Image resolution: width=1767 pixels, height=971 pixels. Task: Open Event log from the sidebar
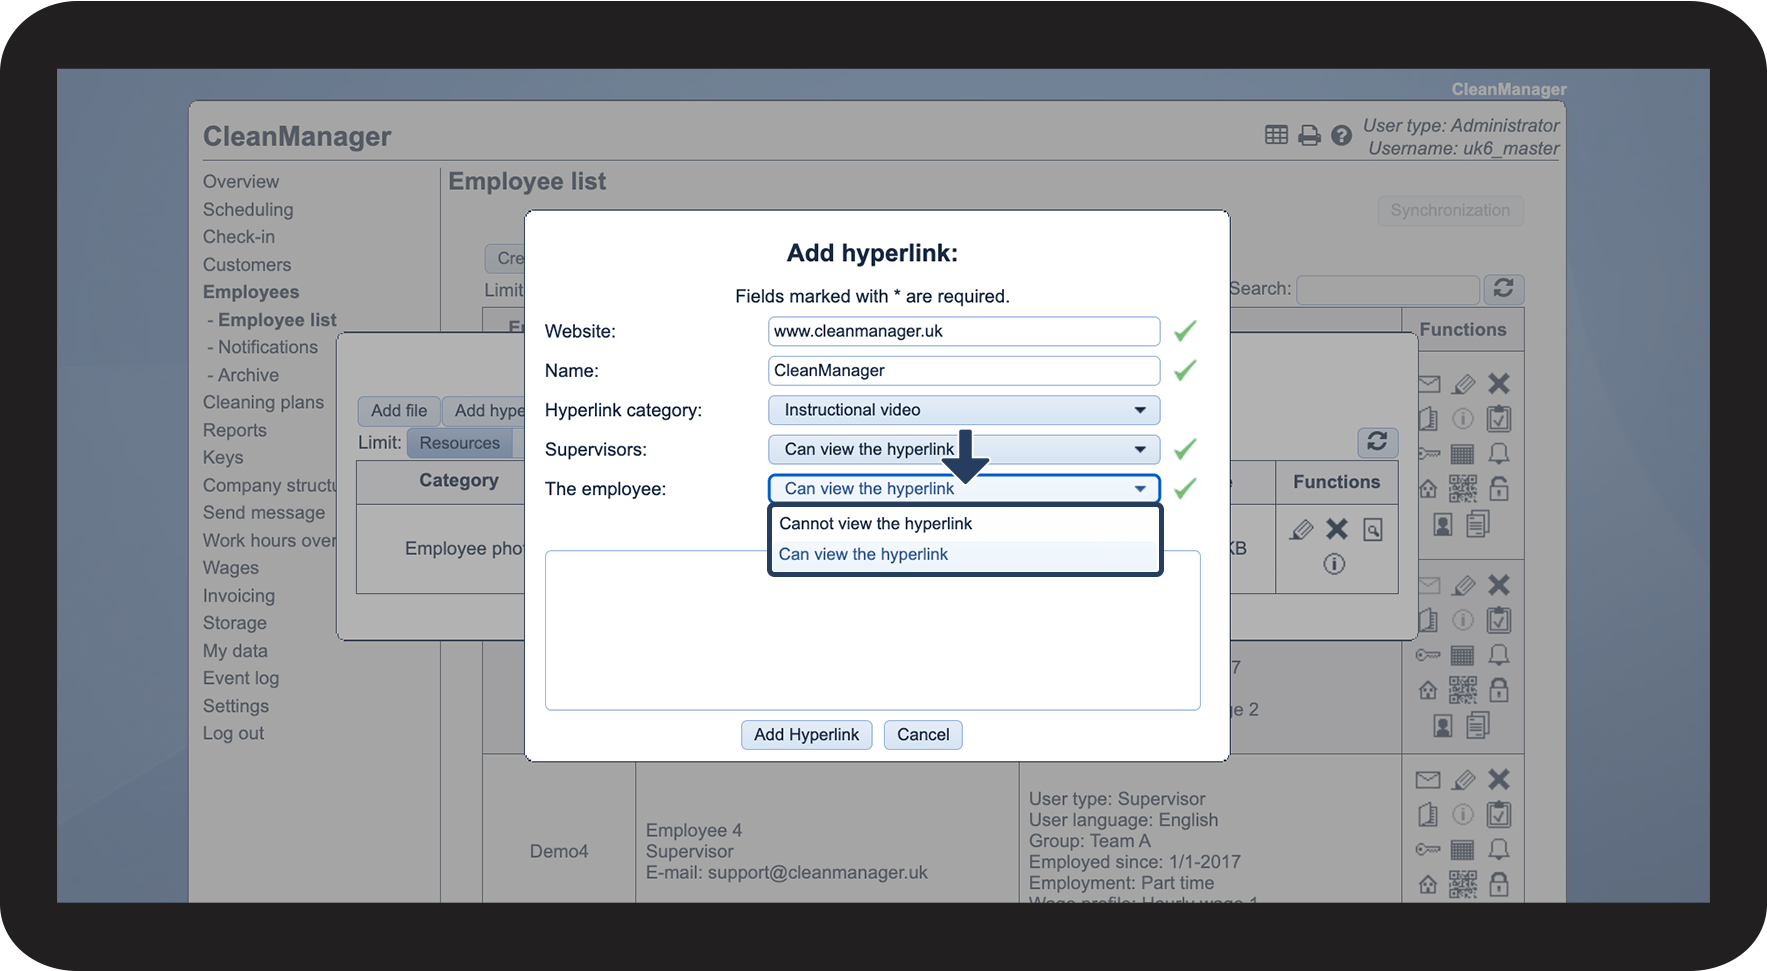pos(241,678)
